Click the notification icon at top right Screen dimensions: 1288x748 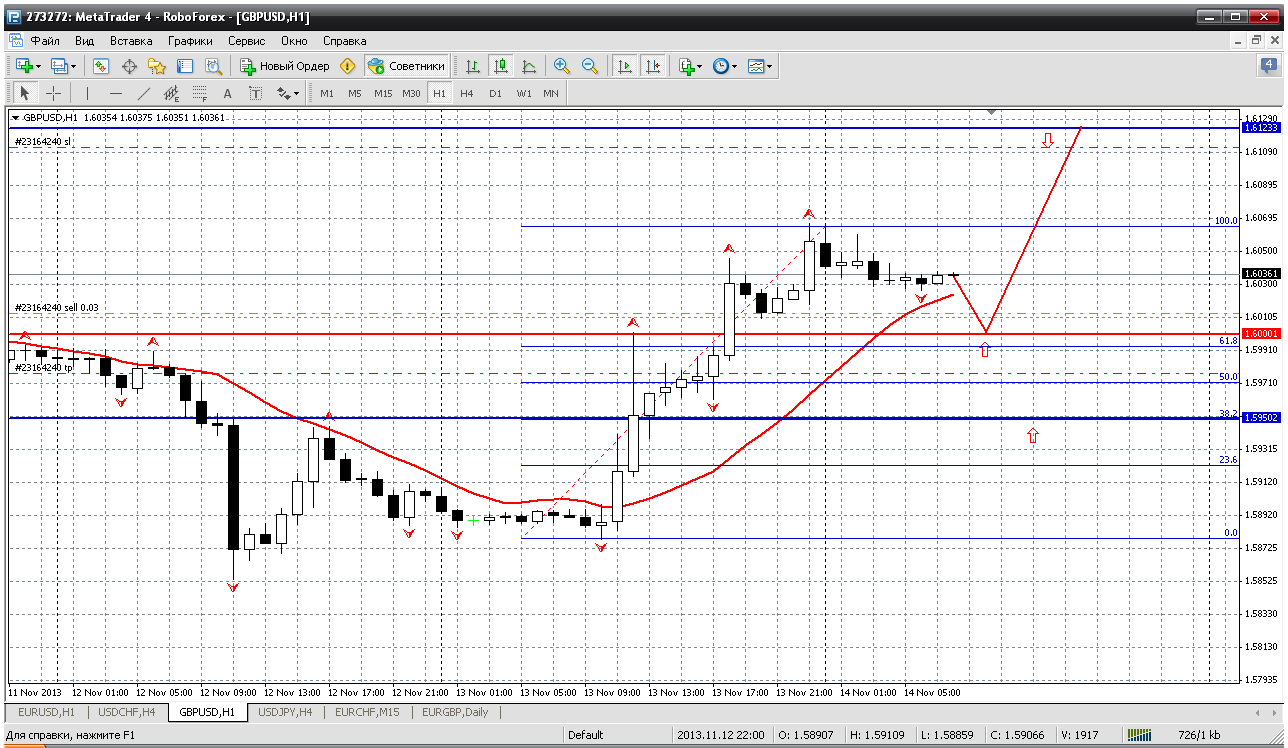(1267, 66)
